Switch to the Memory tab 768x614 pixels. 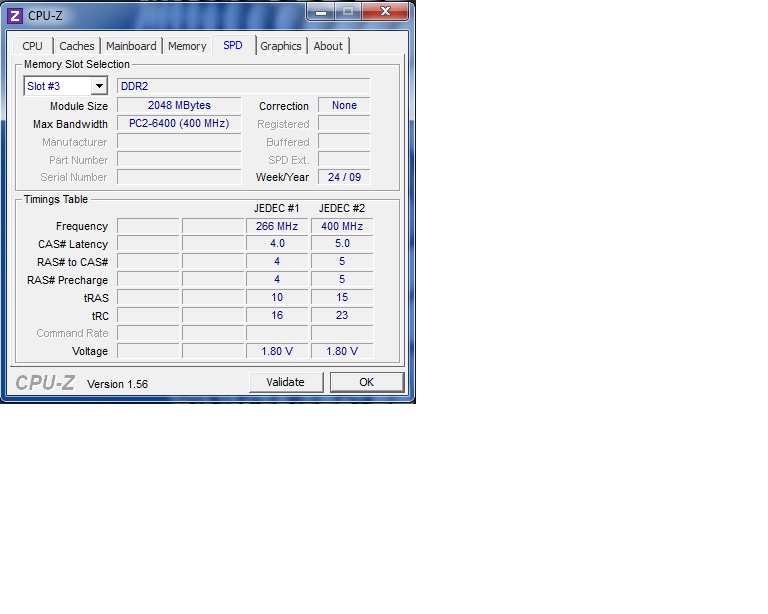[x=187, y=46]
